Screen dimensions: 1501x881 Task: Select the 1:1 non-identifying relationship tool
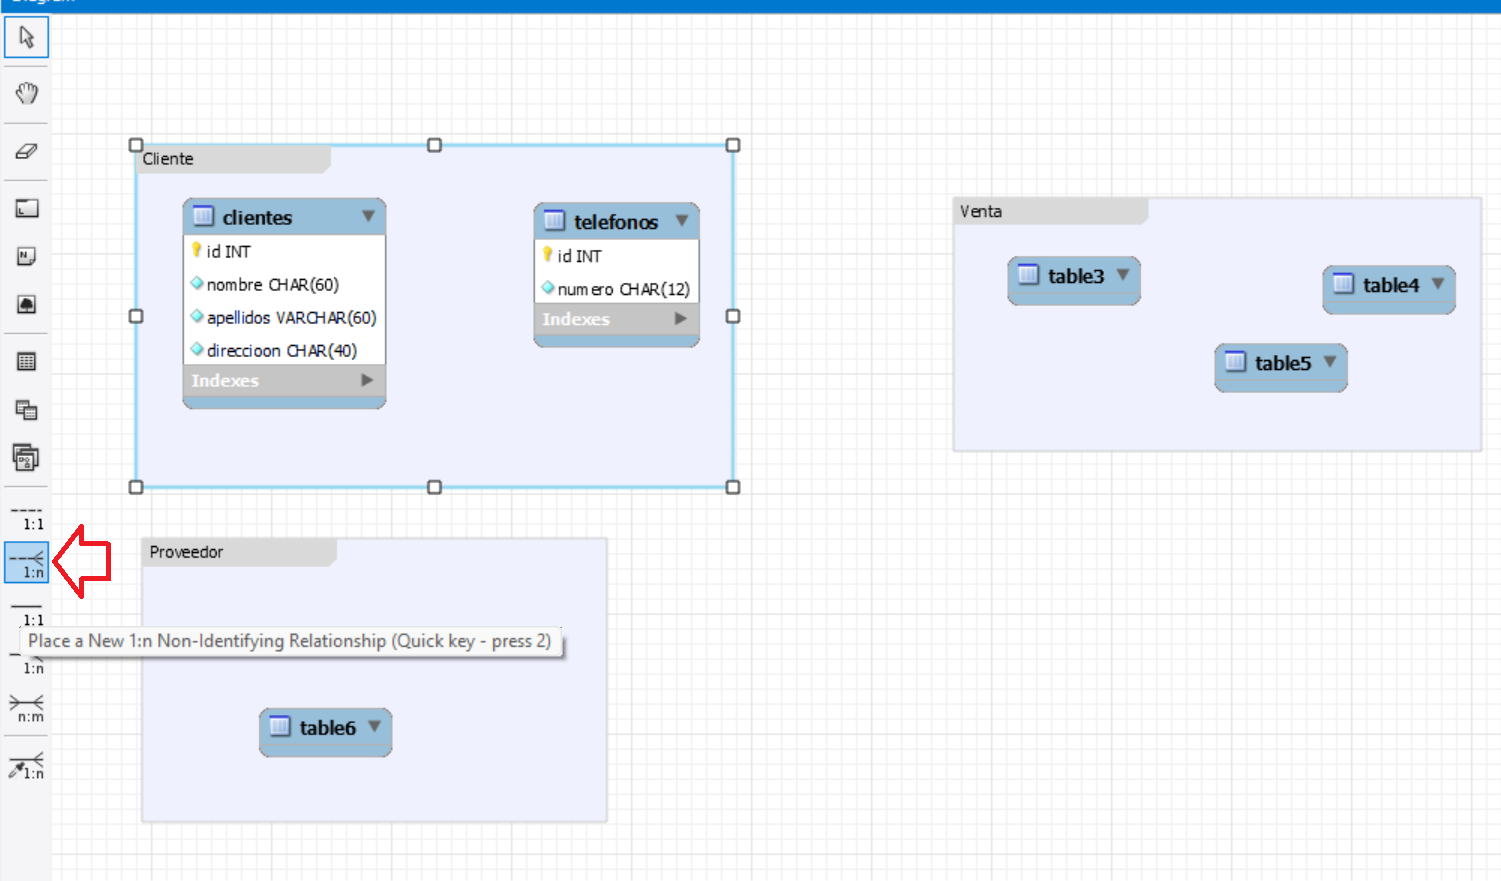pos(26,516)
